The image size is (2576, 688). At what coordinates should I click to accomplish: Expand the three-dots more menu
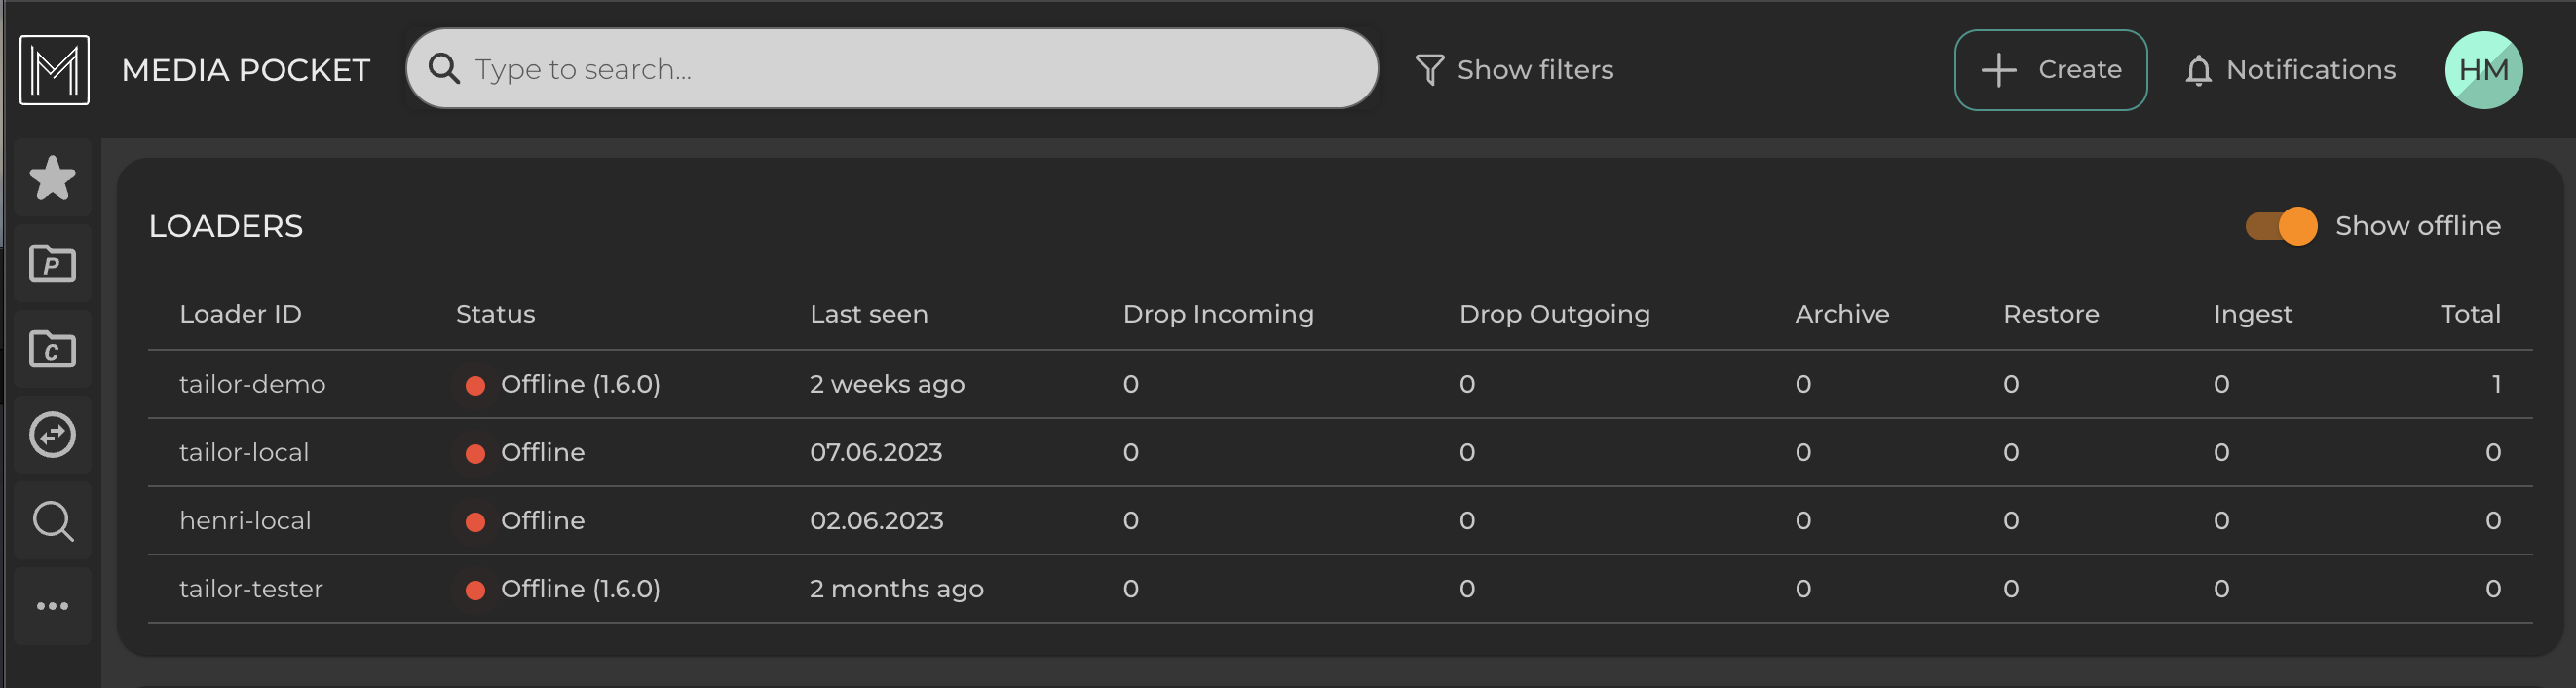52,606
